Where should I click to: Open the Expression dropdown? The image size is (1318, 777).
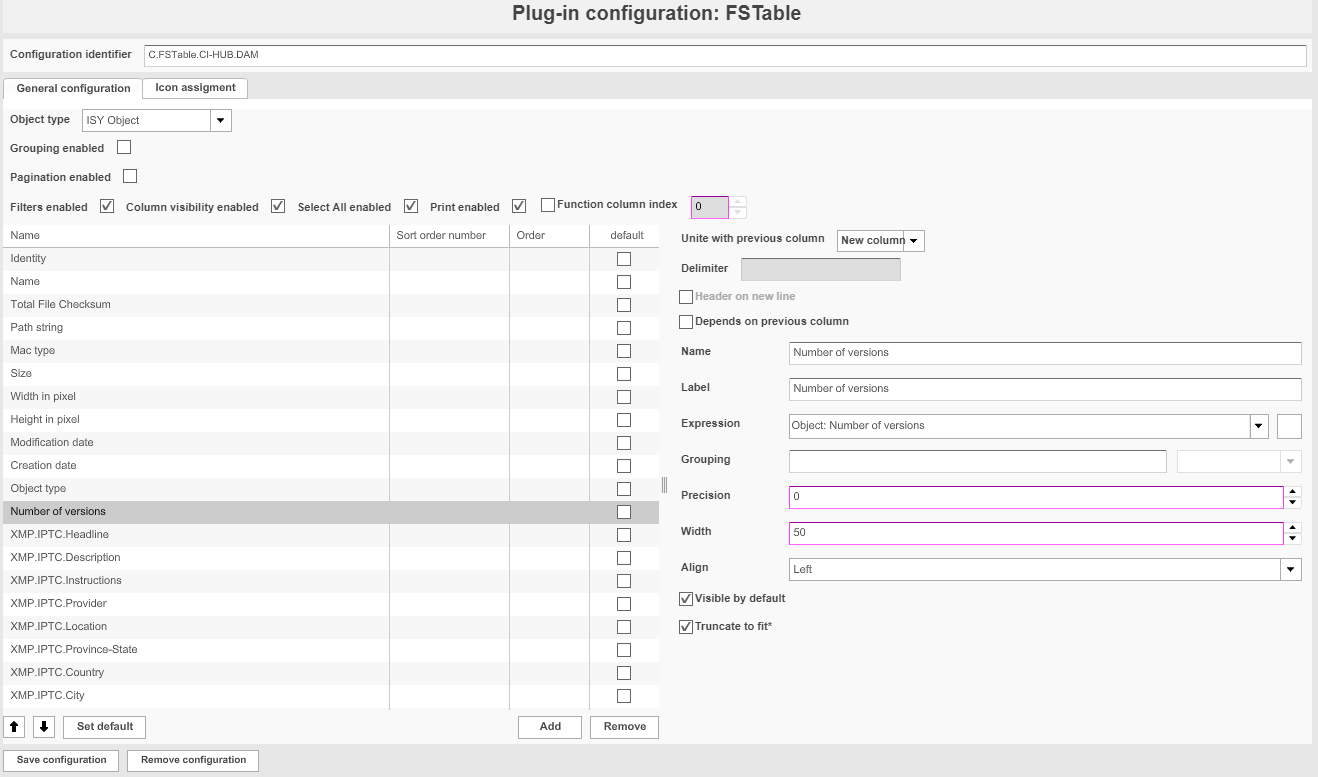click(1258, 425)
